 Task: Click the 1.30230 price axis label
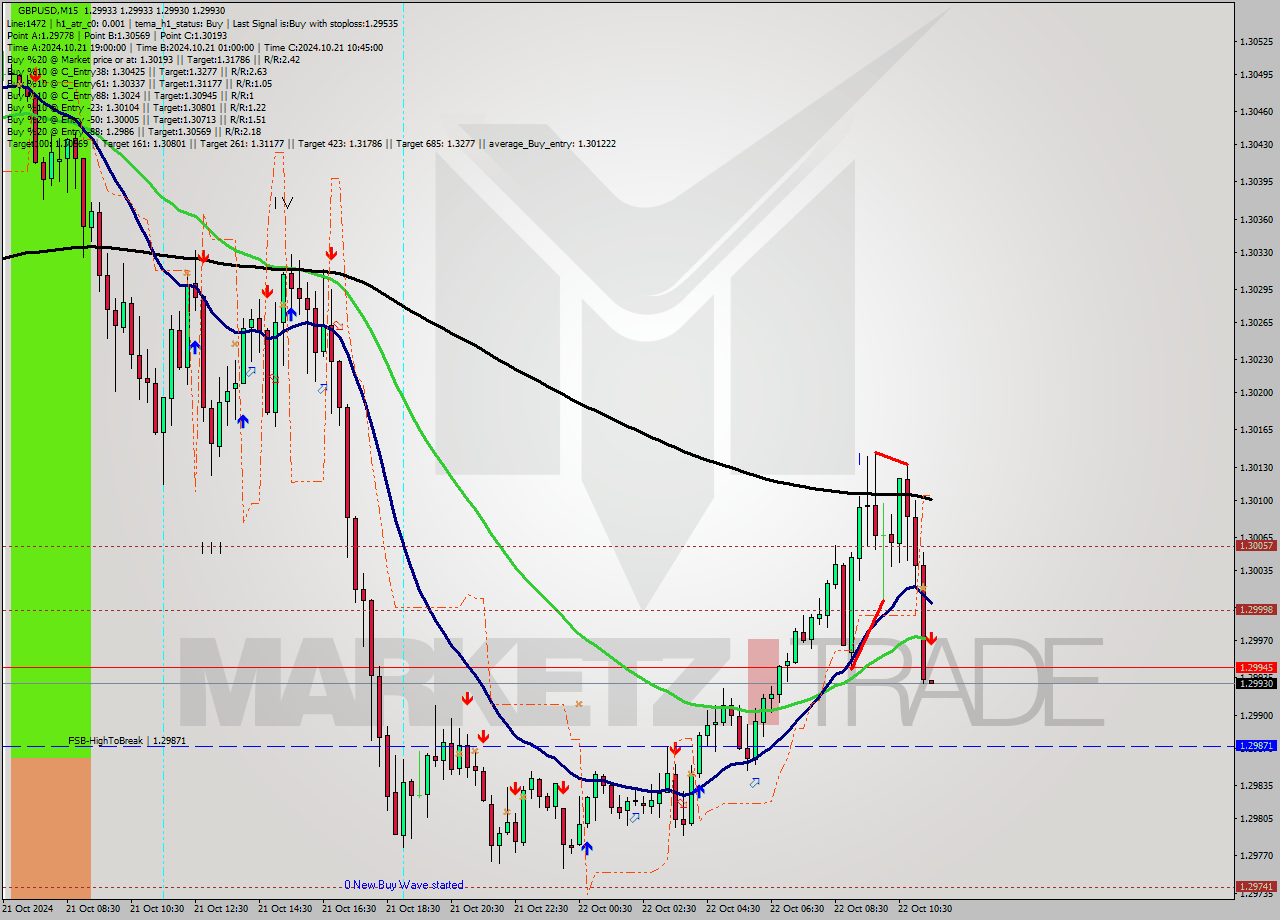1256,359
